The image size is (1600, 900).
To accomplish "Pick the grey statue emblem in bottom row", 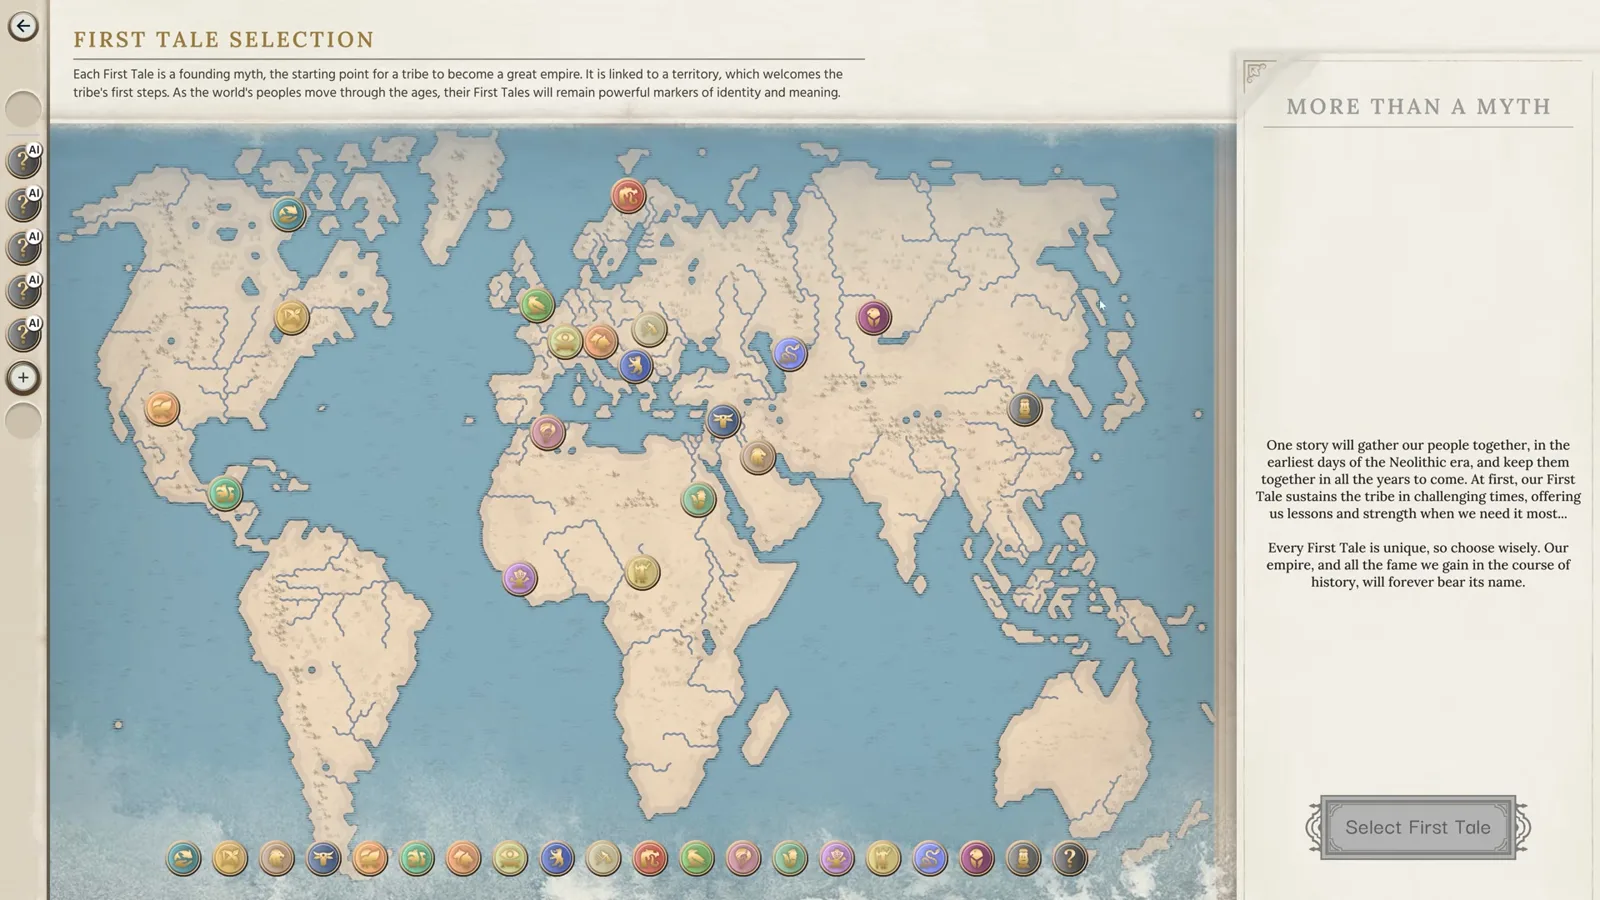I will (1023, 858).
